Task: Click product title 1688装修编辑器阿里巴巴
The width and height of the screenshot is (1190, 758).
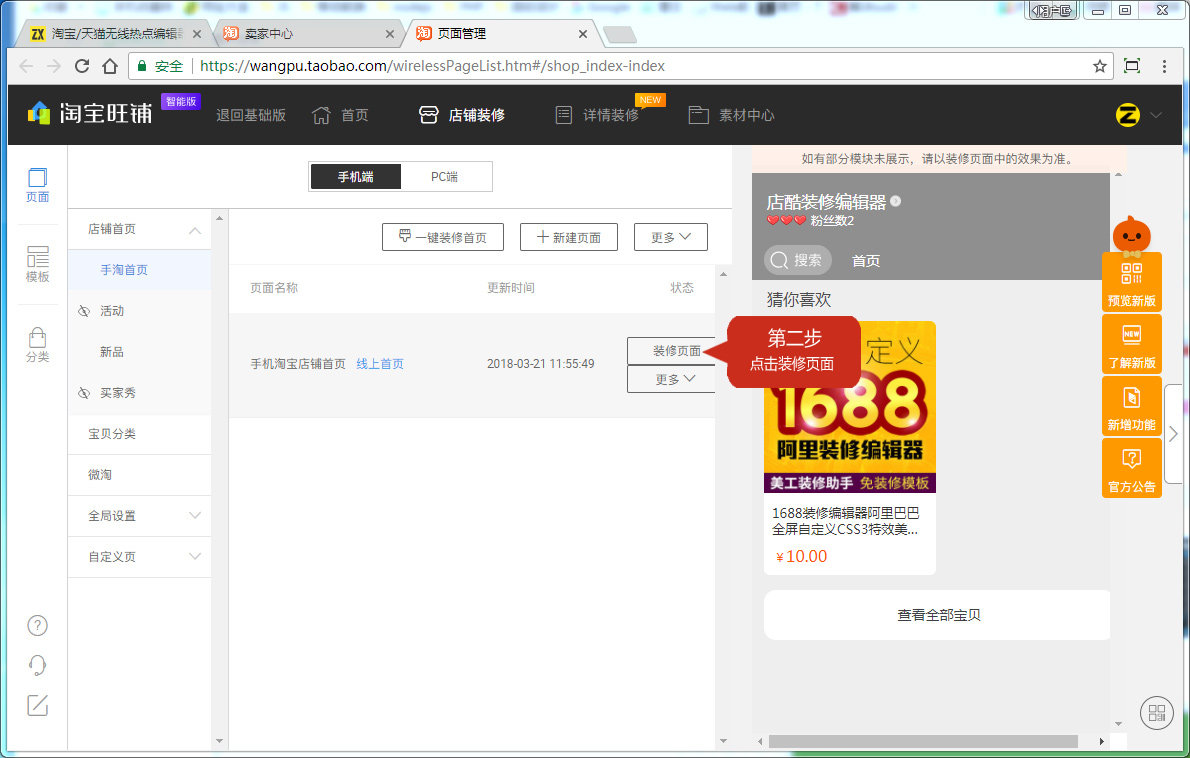Action: tap(845, 521)
